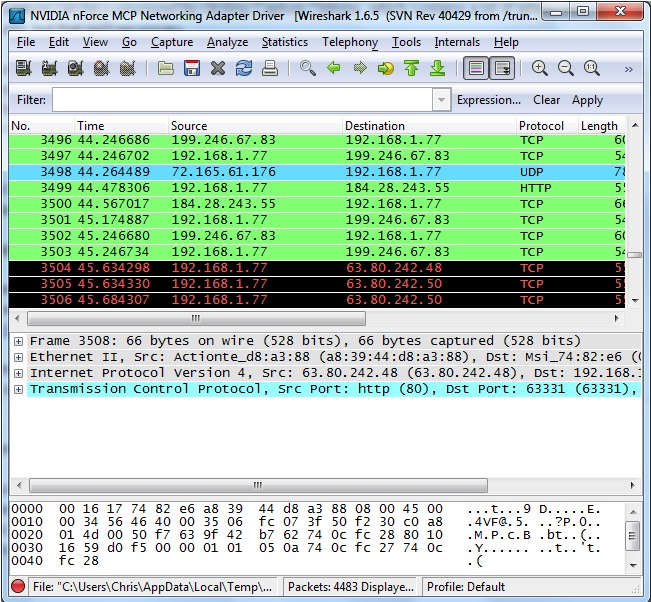Click the packet list horizontal scrollbar
This screenshot has width=651, height=602.
[195, 318]
